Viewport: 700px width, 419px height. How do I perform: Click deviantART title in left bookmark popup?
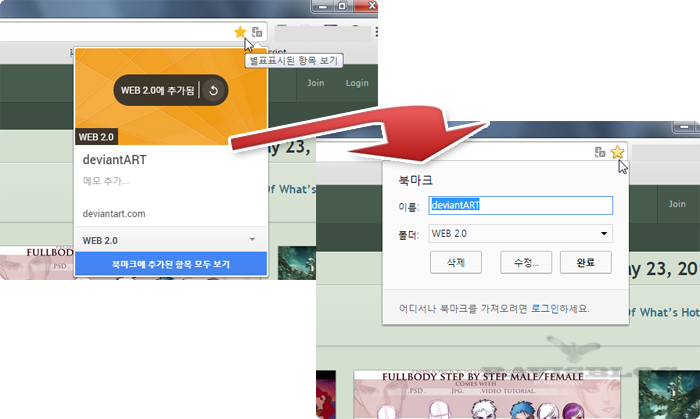[x=114, y=160]
